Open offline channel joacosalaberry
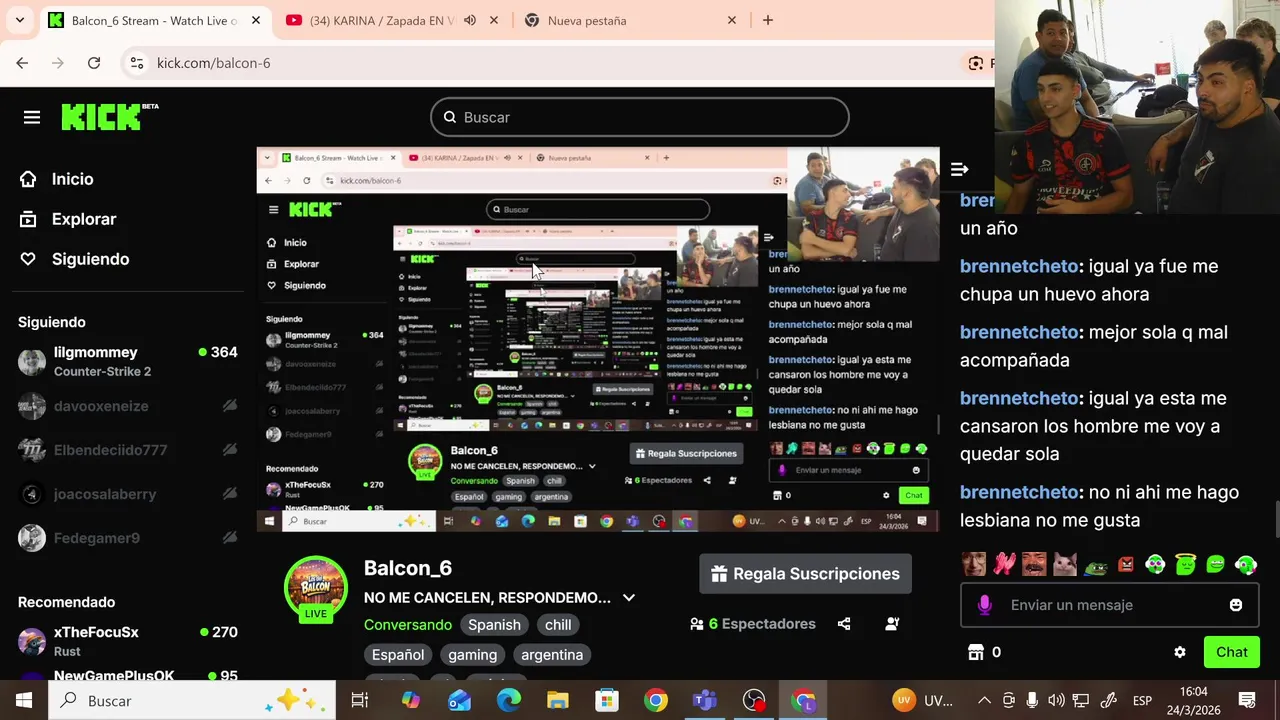 tap(128, 494)
